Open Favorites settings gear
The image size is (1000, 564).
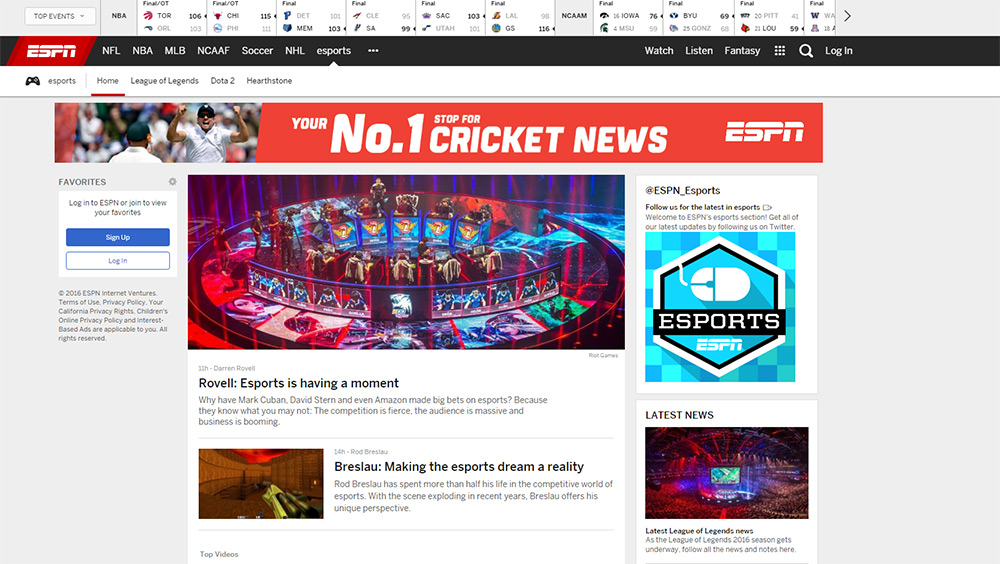click(x=172, y=182)
